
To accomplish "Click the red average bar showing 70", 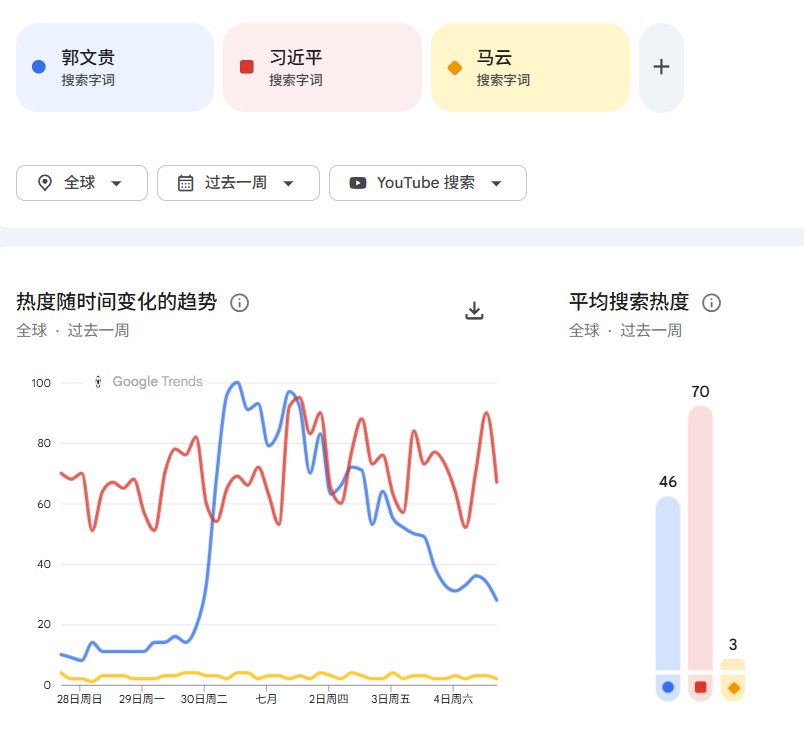I will click(700, 538).
